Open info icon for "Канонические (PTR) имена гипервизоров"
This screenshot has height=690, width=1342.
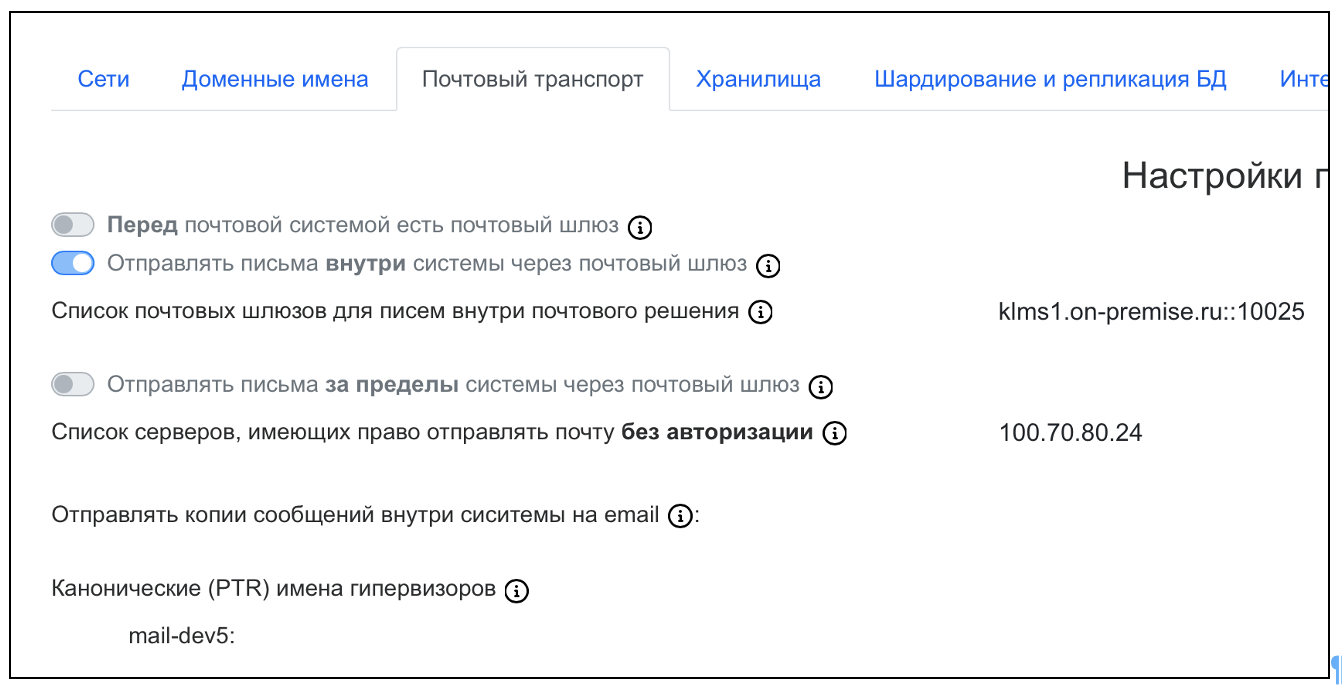(516, 591)
